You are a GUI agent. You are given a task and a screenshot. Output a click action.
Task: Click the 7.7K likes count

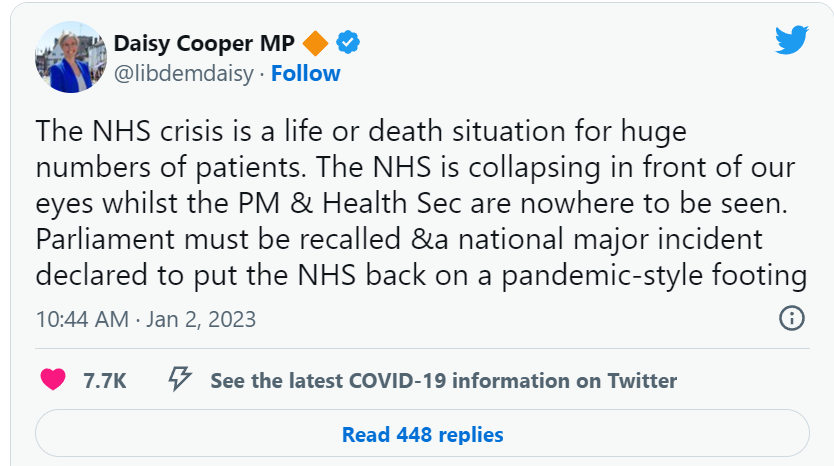[104, 381]
